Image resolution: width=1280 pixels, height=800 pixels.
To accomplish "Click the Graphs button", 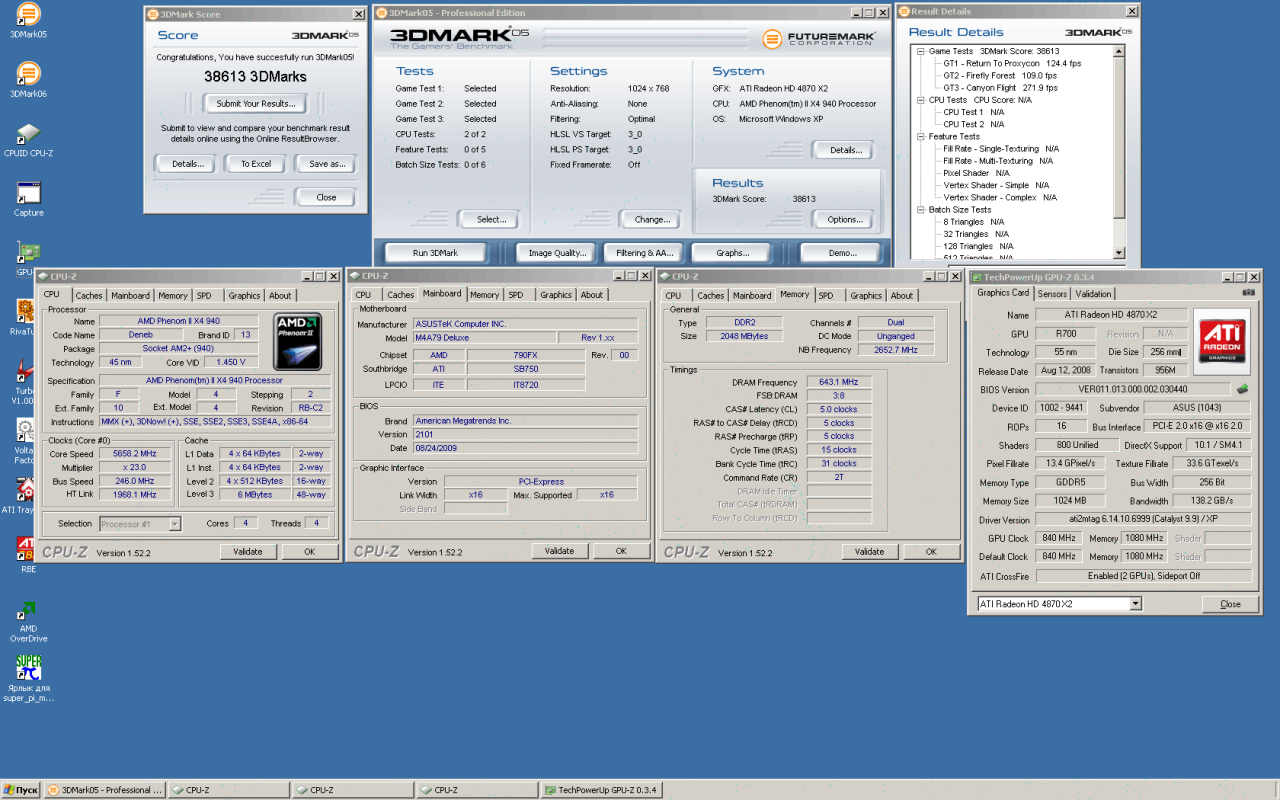I will click(733, 253).
